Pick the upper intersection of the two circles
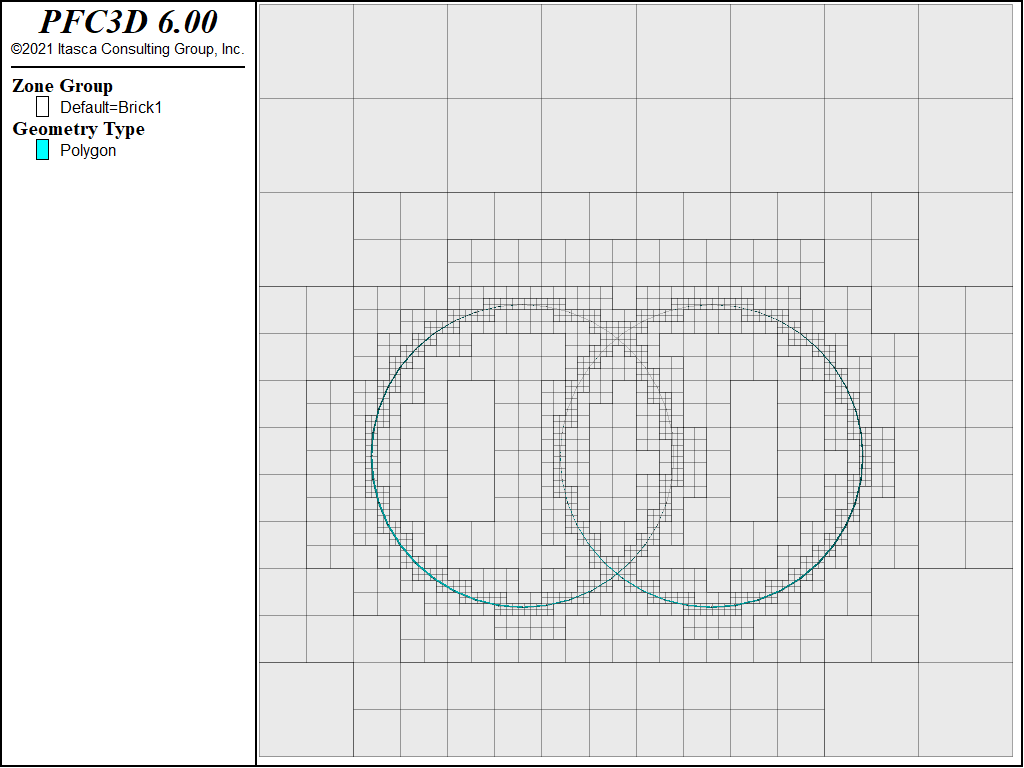1024x768 pixels. [617, 338]
